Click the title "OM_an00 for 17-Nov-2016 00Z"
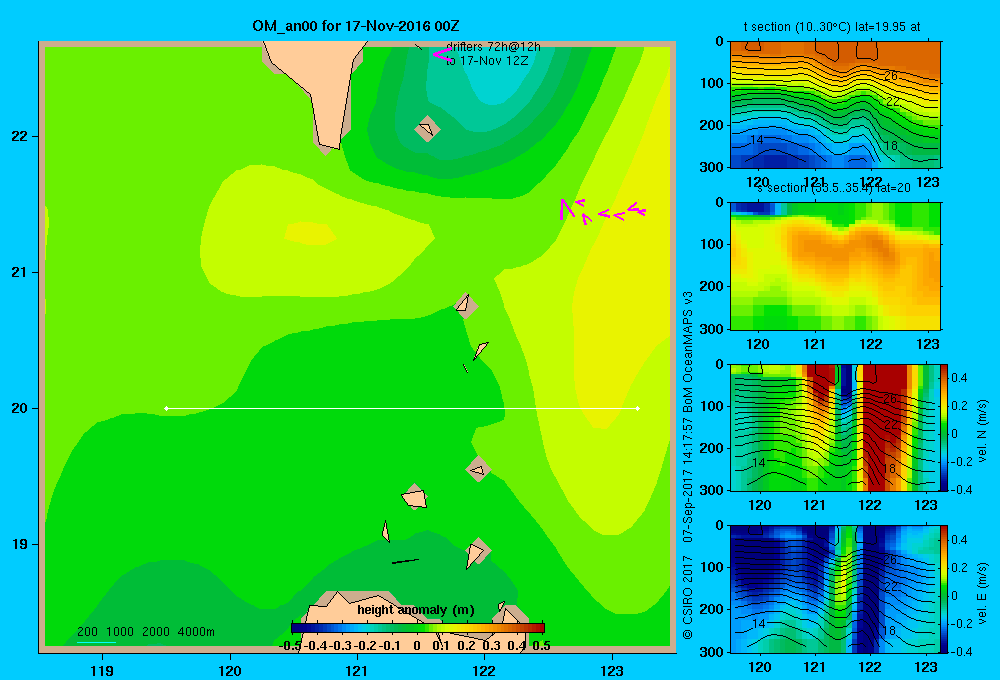1000x680 pixels. point(356,26)
